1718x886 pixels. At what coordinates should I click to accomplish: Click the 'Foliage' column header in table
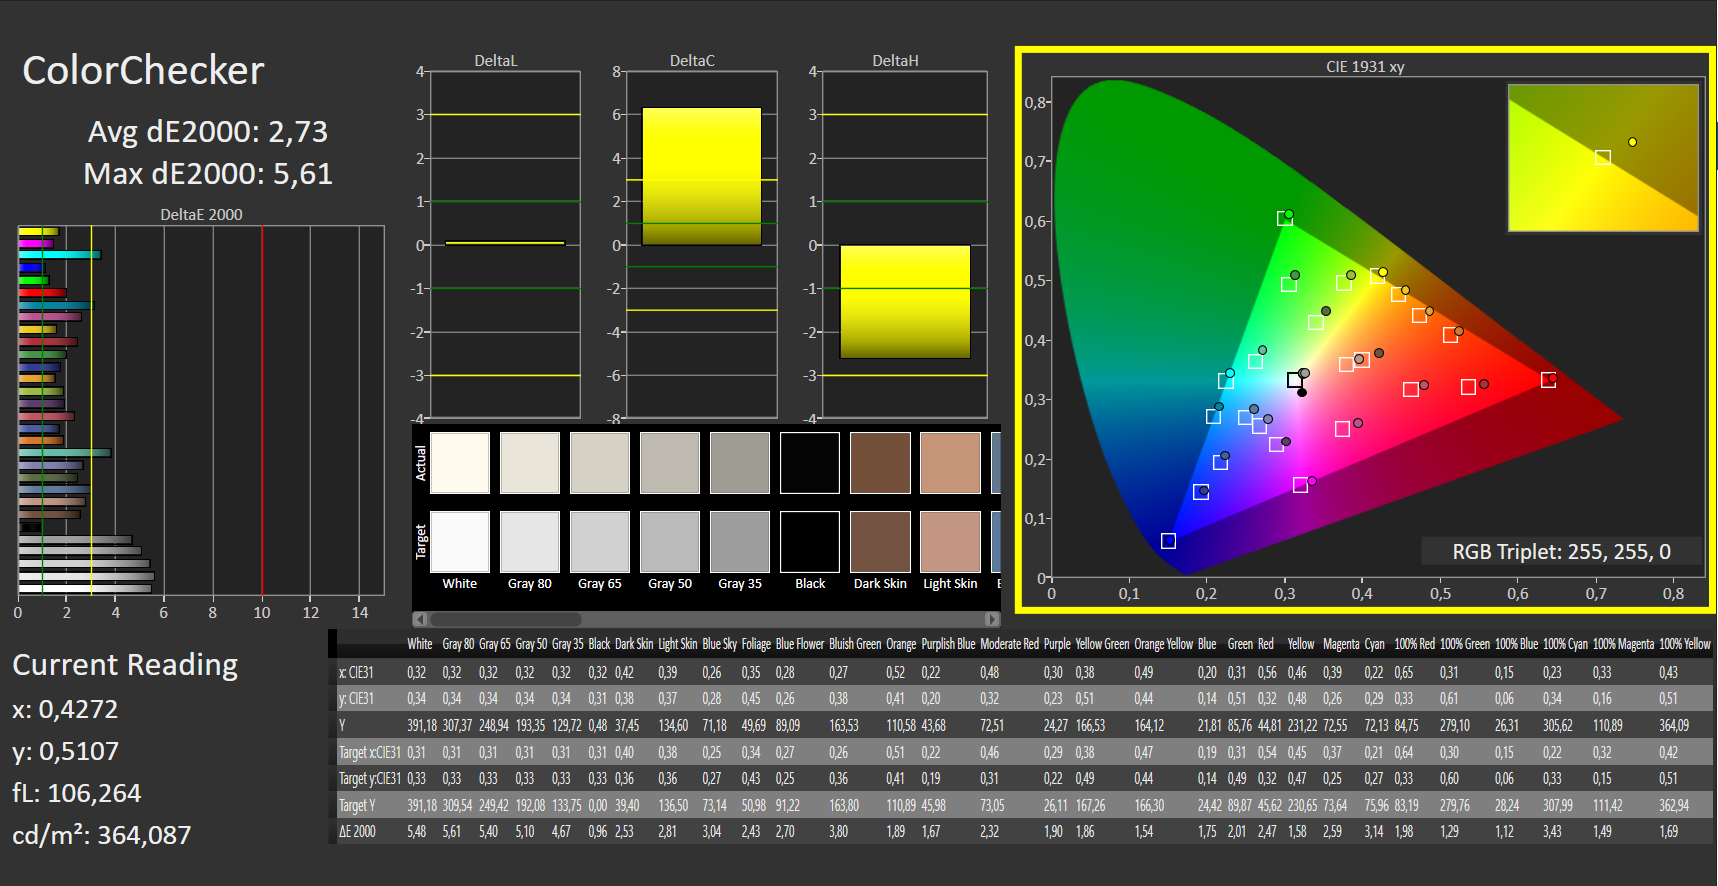pos(756,644)
